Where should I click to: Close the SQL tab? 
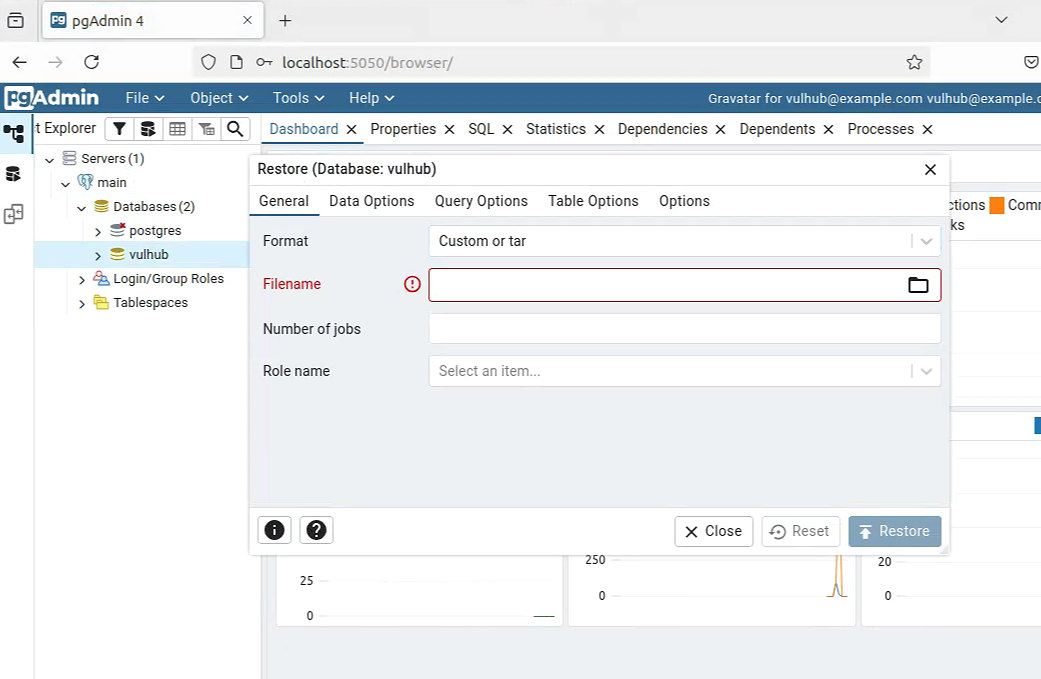coord(507,129)
